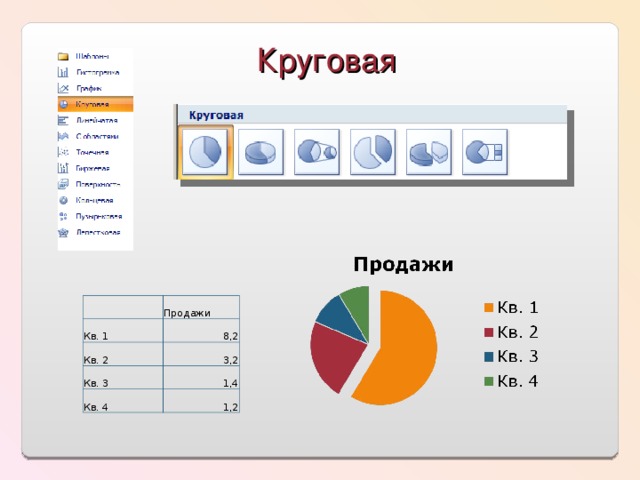Select the Точечная scatter chart icon

(x=63, y=152)
